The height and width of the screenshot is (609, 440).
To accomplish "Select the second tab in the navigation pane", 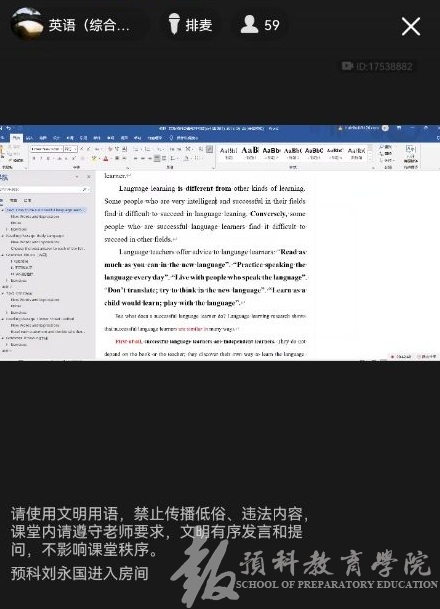I will (x=14, y=200).
